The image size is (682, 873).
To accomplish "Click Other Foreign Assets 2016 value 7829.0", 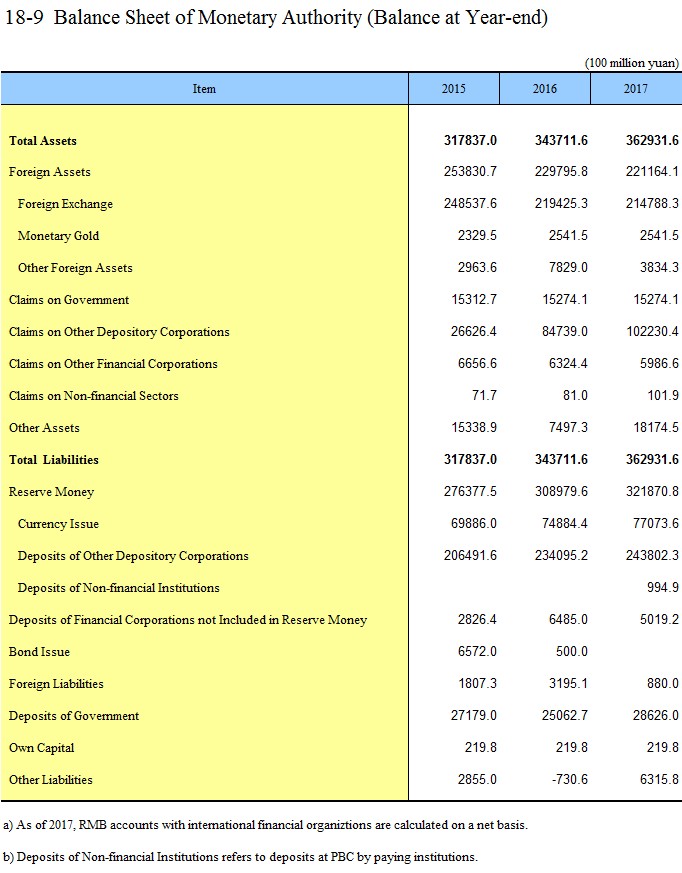I will [568, 268].
